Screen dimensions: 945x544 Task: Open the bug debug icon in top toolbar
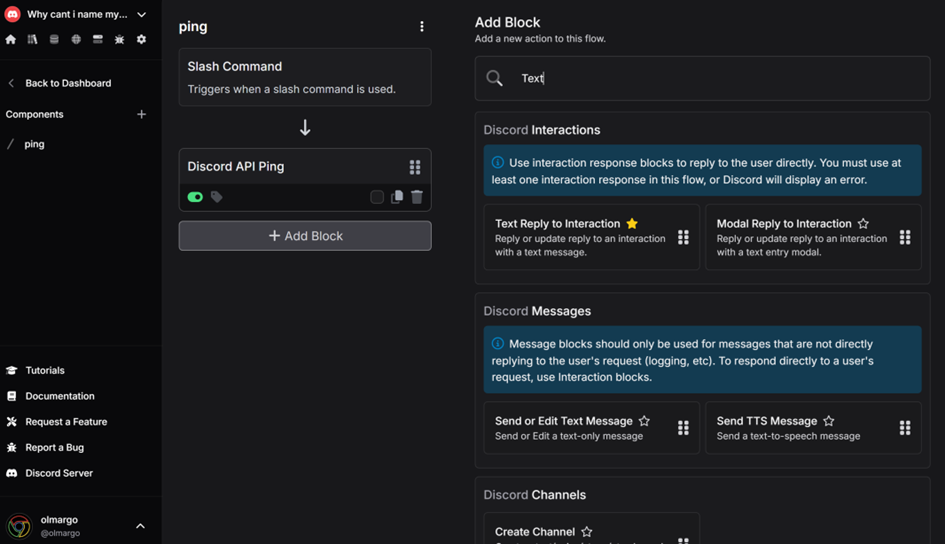point(119,39)
